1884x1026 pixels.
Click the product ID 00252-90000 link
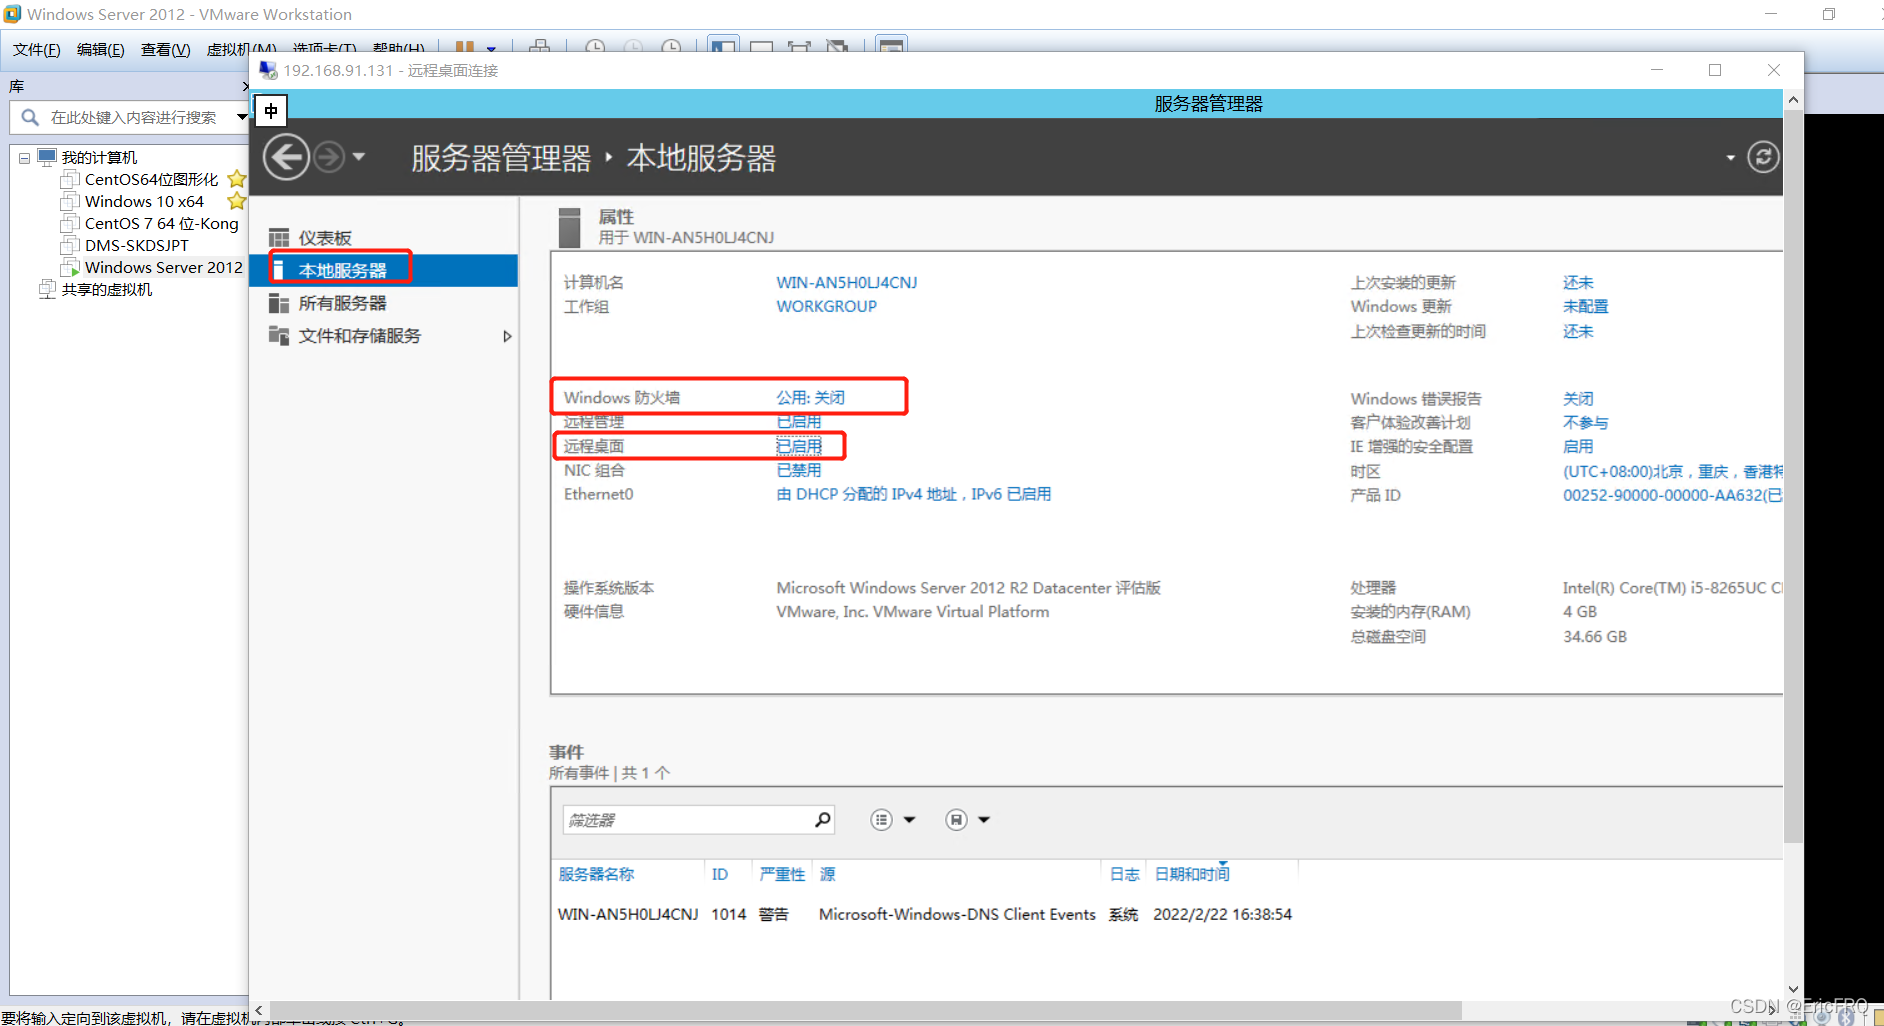[1672, 495]
